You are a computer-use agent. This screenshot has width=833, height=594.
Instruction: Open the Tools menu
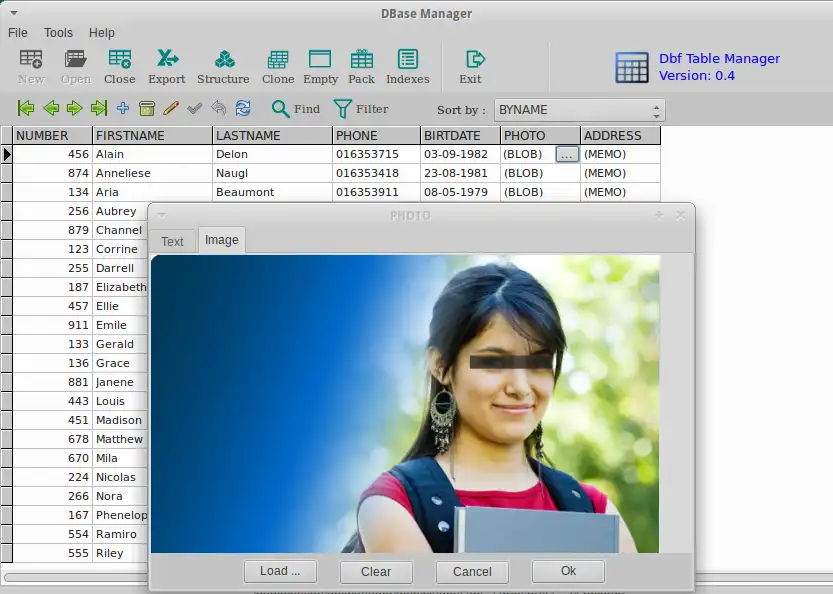click(58, 33)
